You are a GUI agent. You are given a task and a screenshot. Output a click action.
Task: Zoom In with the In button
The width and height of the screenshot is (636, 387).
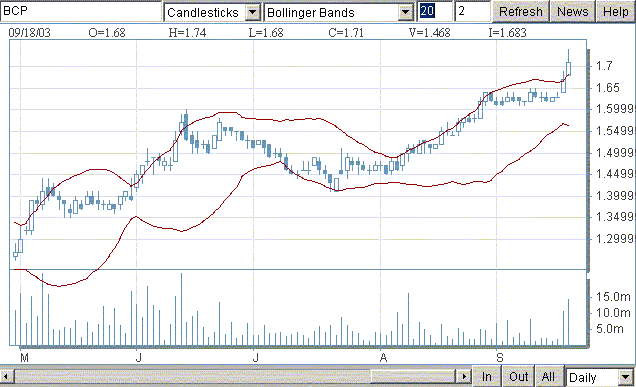[x=487, y=376]
